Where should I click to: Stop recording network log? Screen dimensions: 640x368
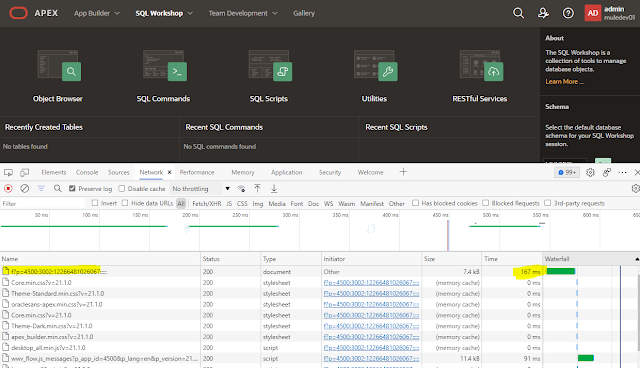click(x=8, y=188)
